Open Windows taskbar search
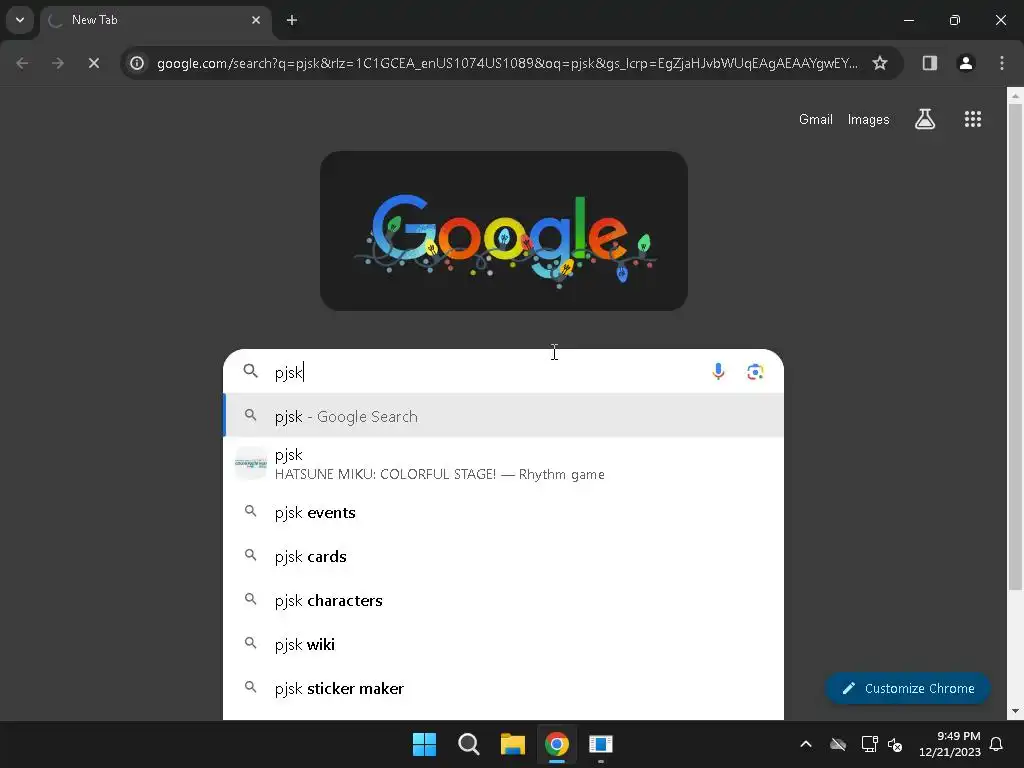Image resolution: width=1024 pixels, height=768 pixels. click(x=468, y=744)
